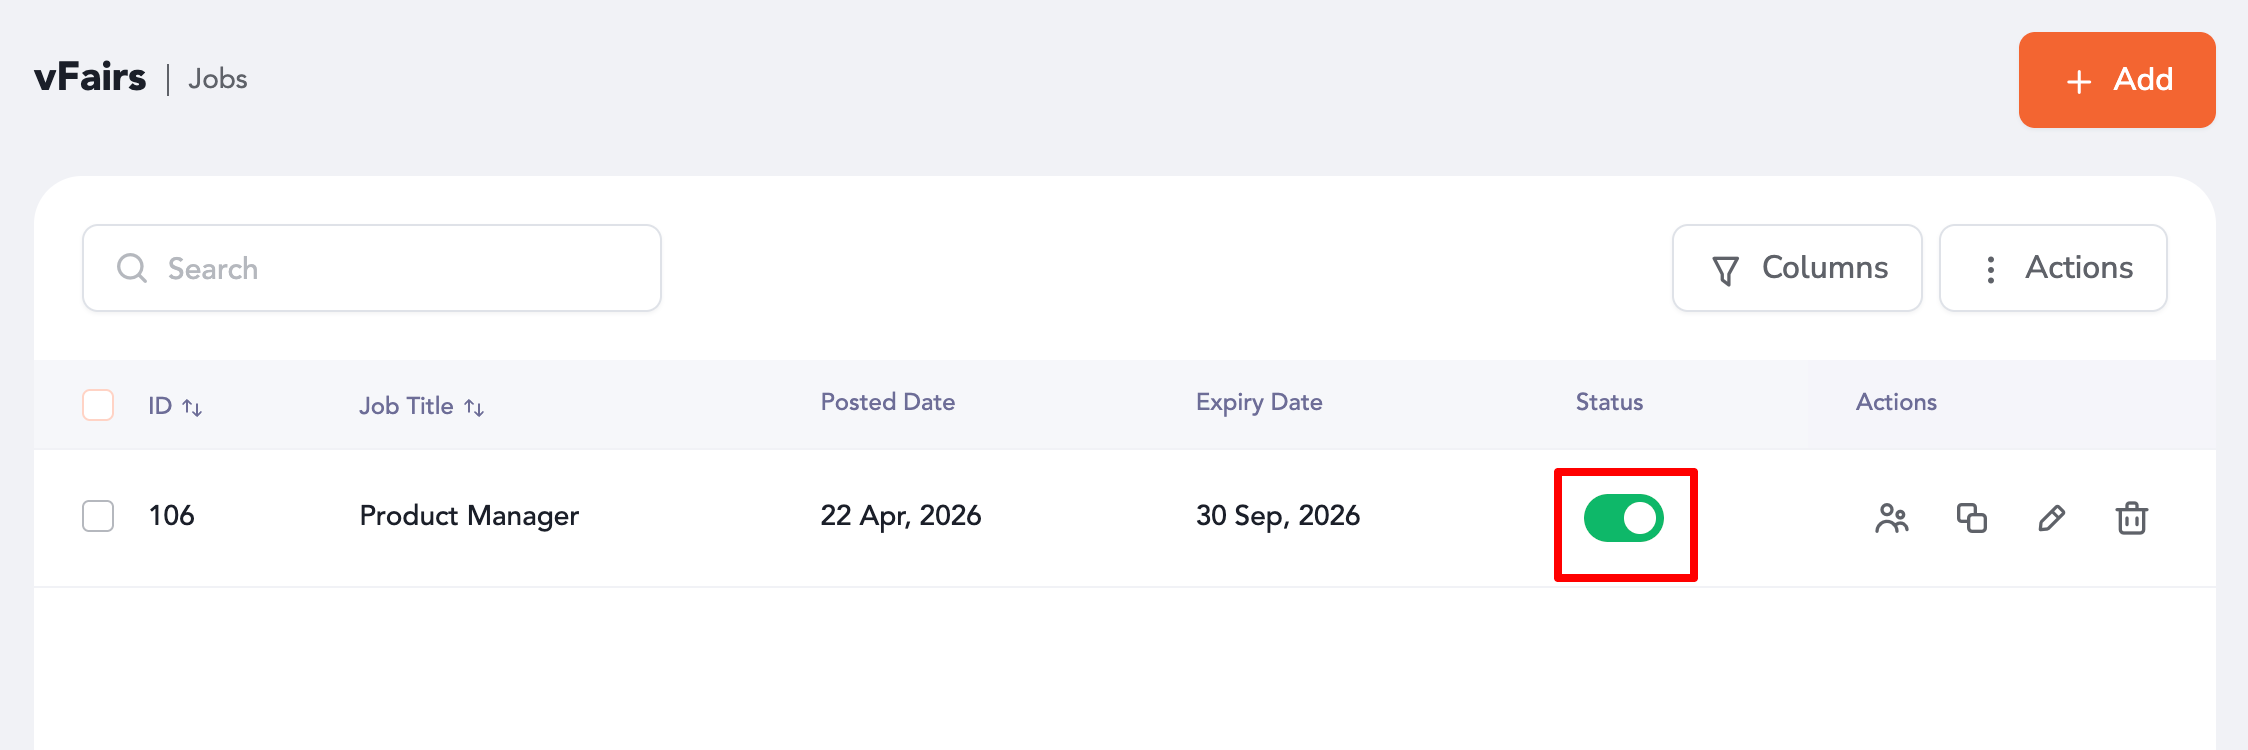This screenshot has height=750, width=2248.
Task: Check the row 106 checkbox
Action: pos(98,516)
